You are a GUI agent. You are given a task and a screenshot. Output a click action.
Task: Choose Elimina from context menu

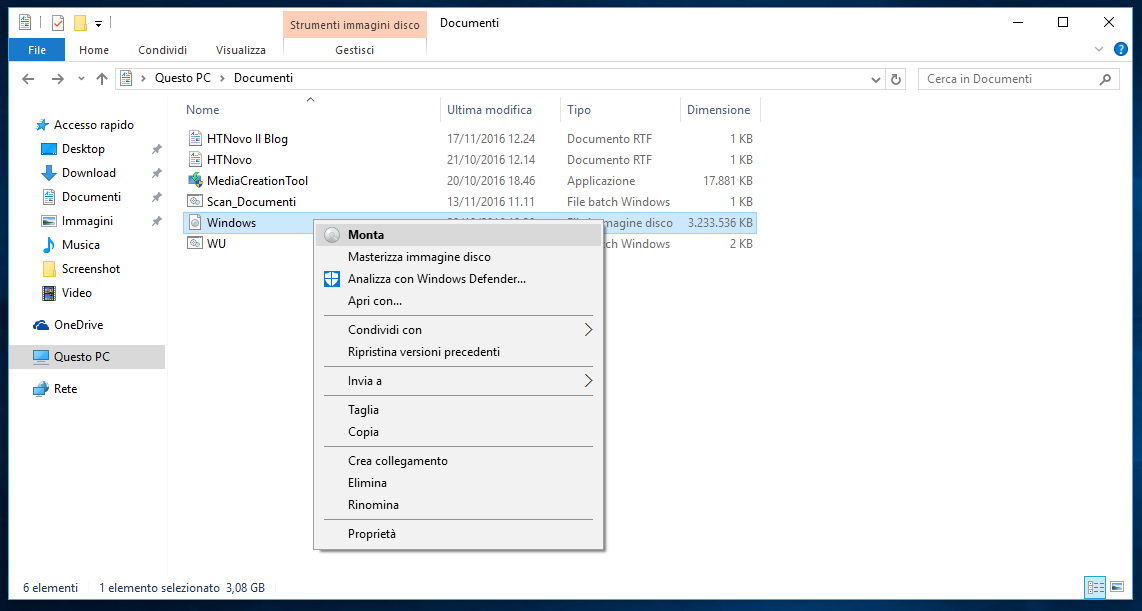[x=458, y=483]
